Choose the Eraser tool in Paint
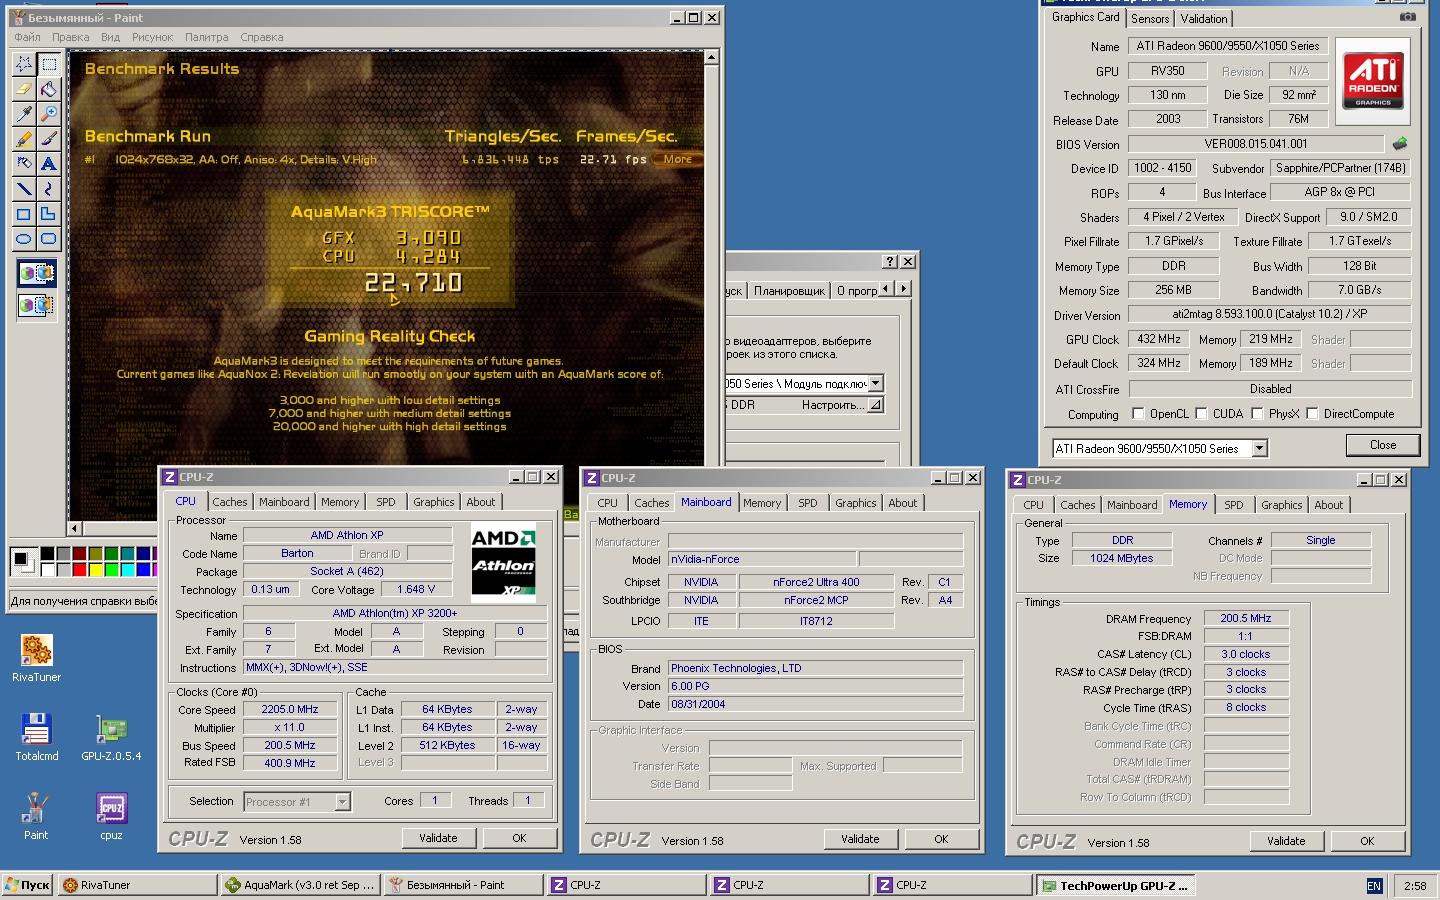This screenshot has width=1440, height=900. point(24,89)
